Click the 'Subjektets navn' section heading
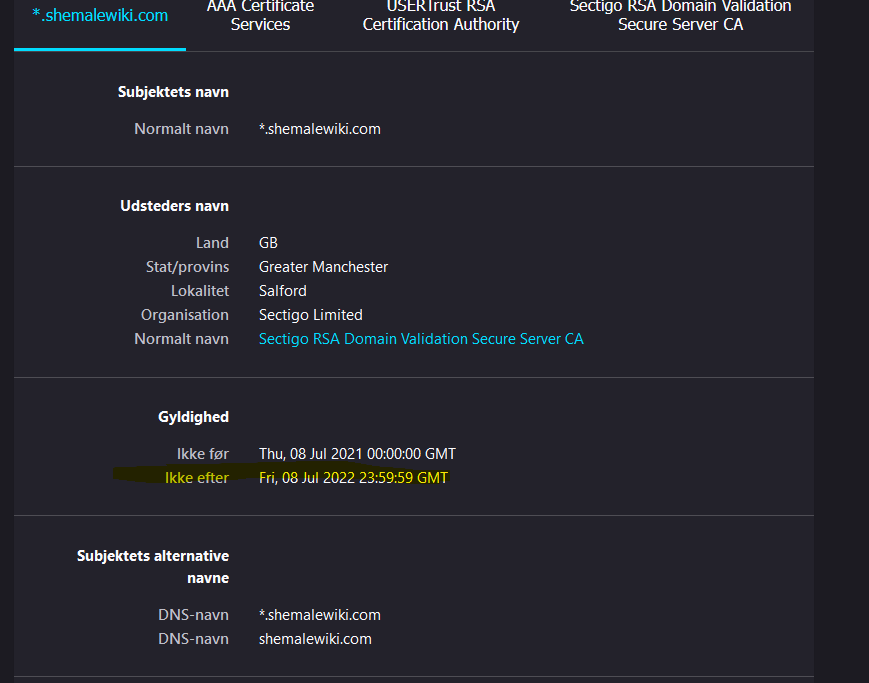The height and width of the screenshot is (683, 869). point(173,92)
